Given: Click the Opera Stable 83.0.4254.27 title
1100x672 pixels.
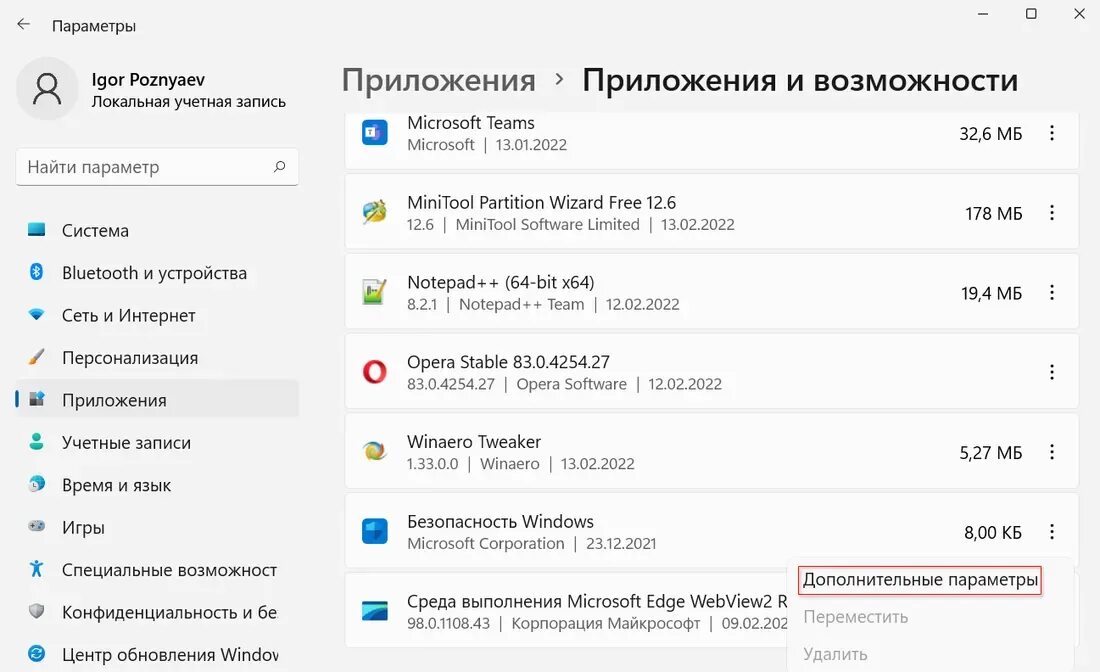Looking at the screenshot, I should [x=508, y=362].
